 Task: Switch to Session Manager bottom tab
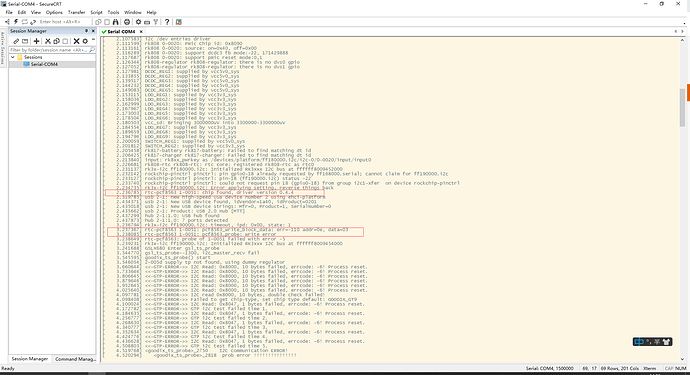[29, 359]
